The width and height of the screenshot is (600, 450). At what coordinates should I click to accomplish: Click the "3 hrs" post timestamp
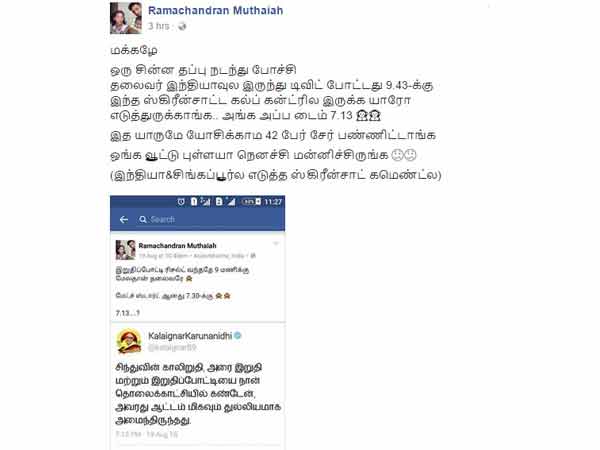point(158,26)
